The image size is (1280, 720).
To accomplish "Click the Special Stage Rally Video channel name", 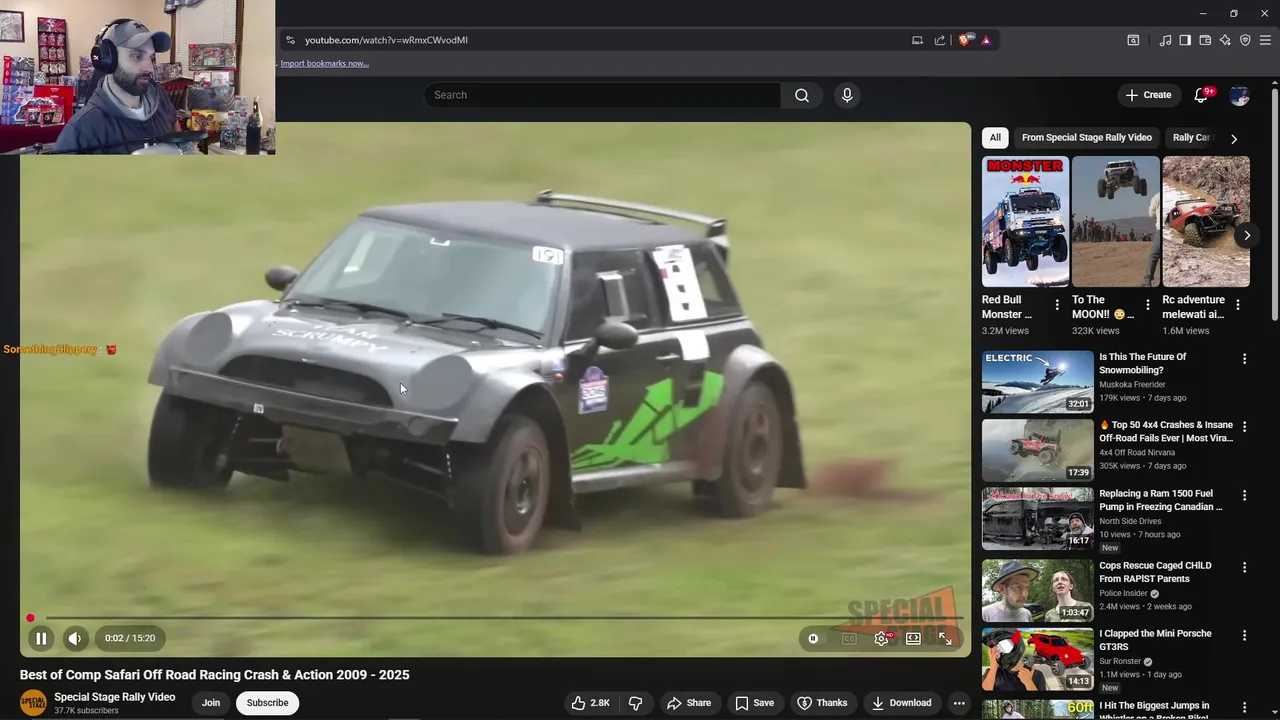I will tap(114, 697).
